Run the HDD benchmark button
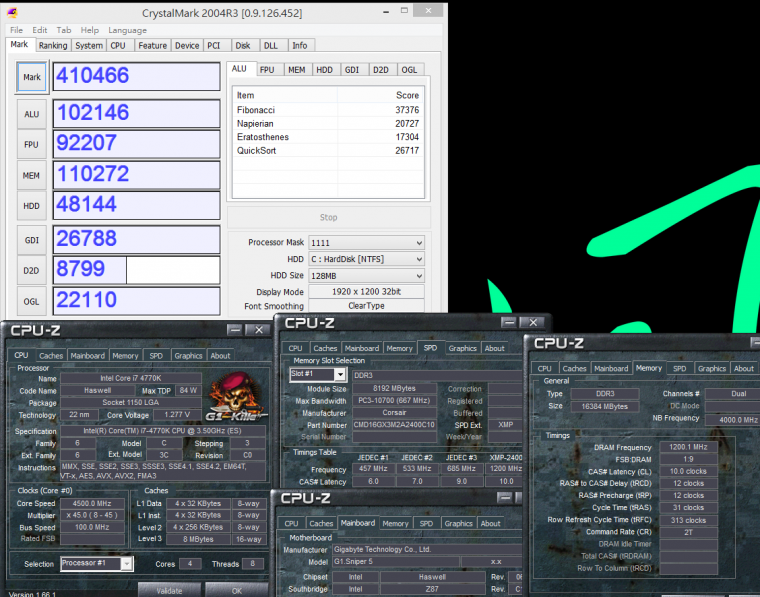 point(32,206)
